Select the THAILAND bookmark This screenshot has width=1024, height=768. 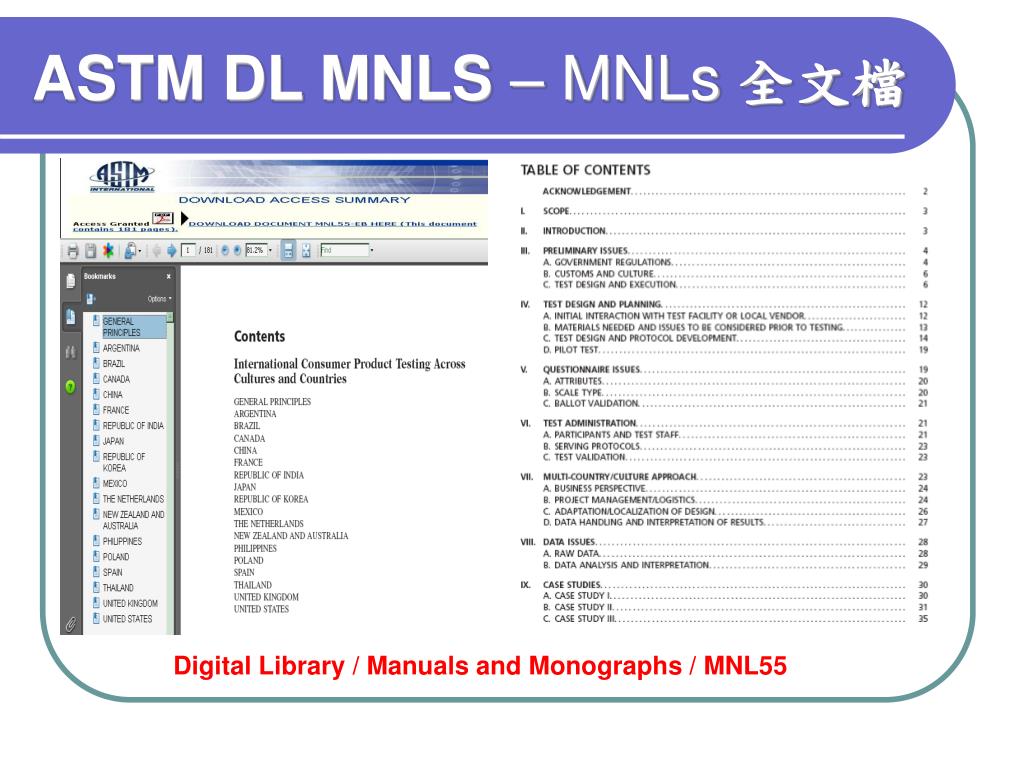pyautogui.click(x=118, y=588)
